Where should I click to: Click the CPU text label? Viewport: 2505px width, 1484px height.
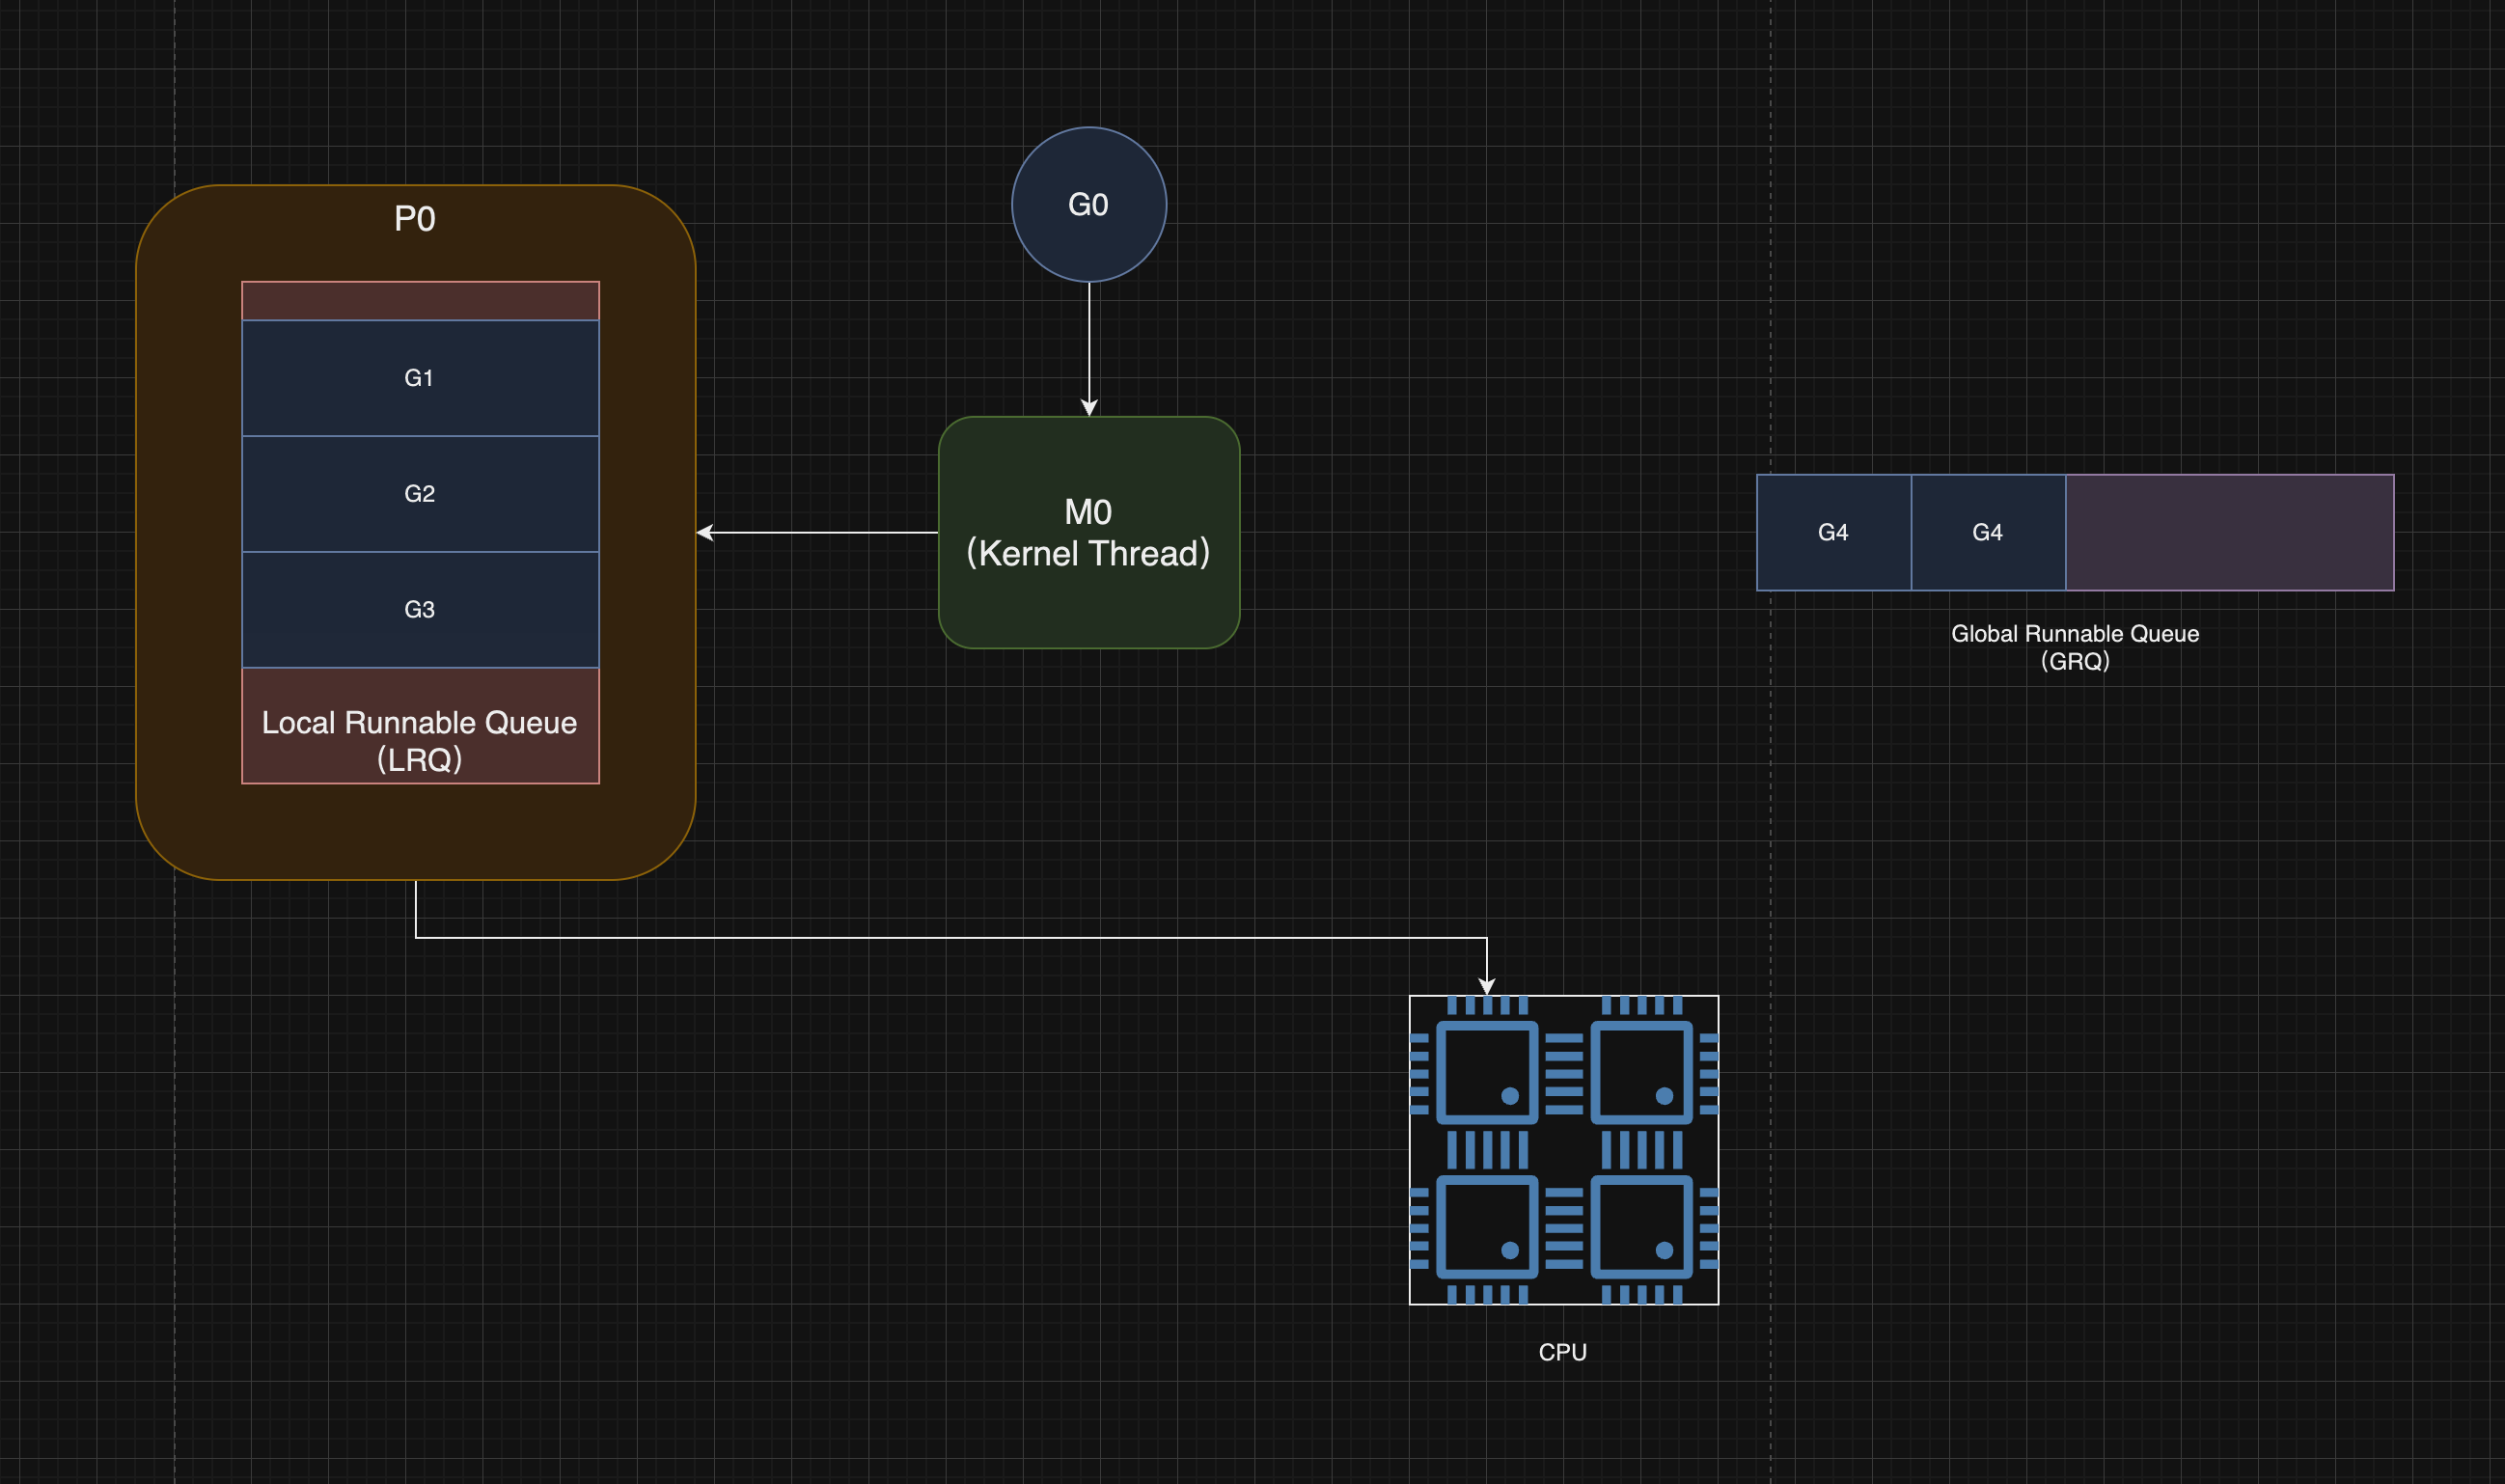click(x=1562, y=1352)
